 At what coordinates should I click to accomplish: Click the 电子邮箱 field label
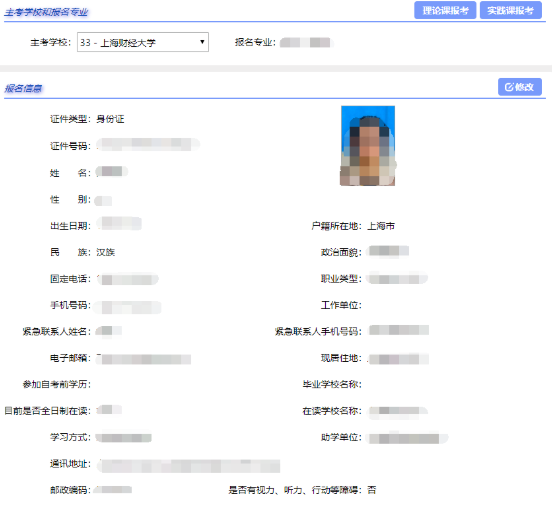(70, 358)
